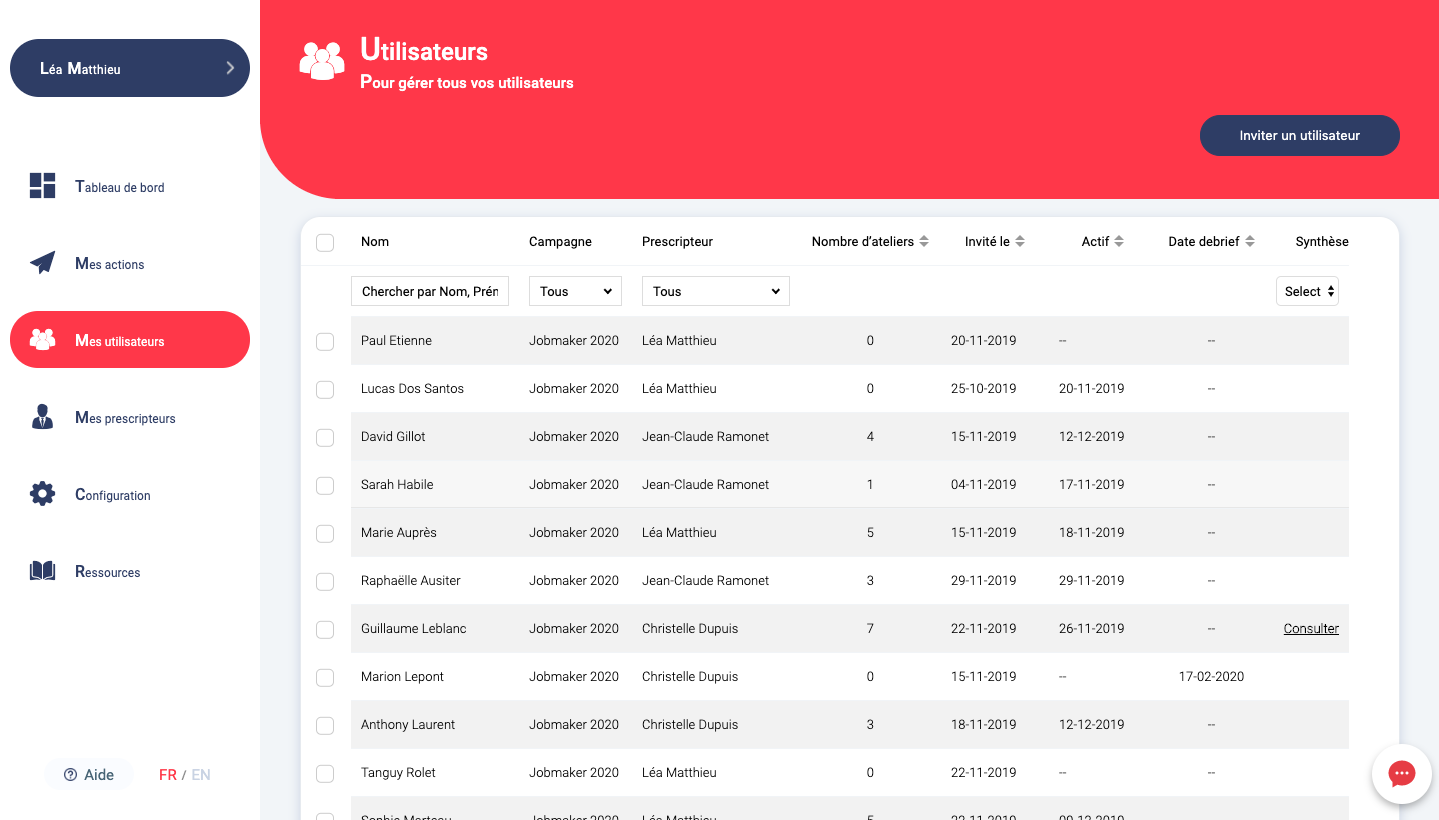Image resolution: width=1439 pixels, height=820 pixels.
Task: Click the Ressources open book icon
Action: (x=42, y=571)
